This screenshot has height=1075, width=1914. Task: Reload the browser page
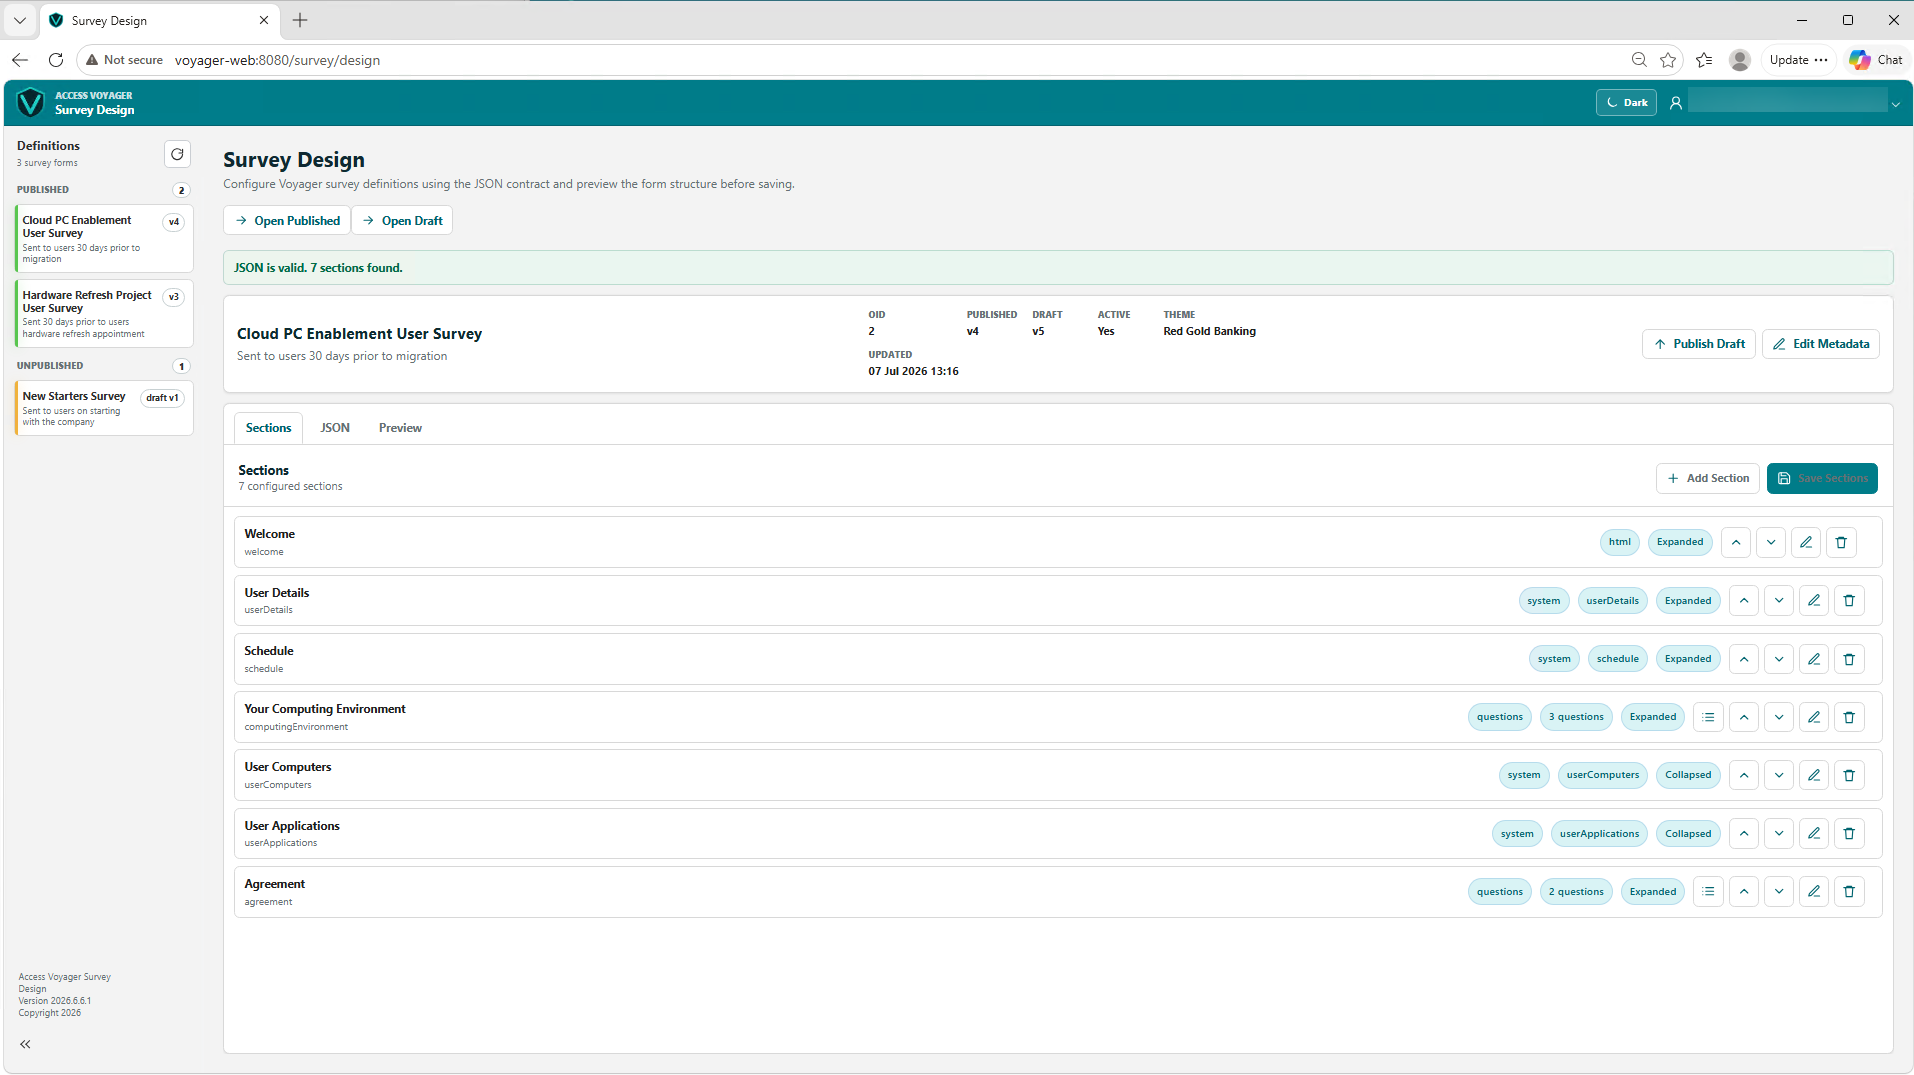(56, 60)
